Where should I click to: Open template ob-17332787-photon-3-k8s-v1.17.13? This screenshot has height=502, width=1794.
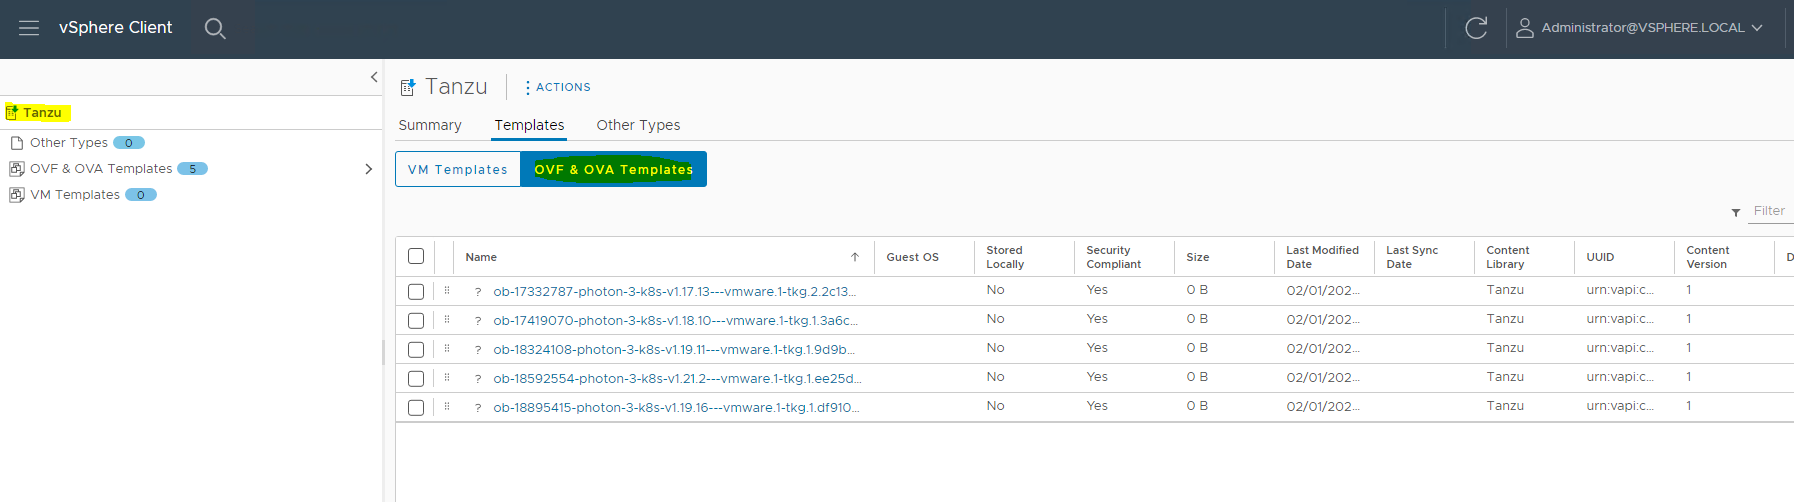(x=675, y=292)
